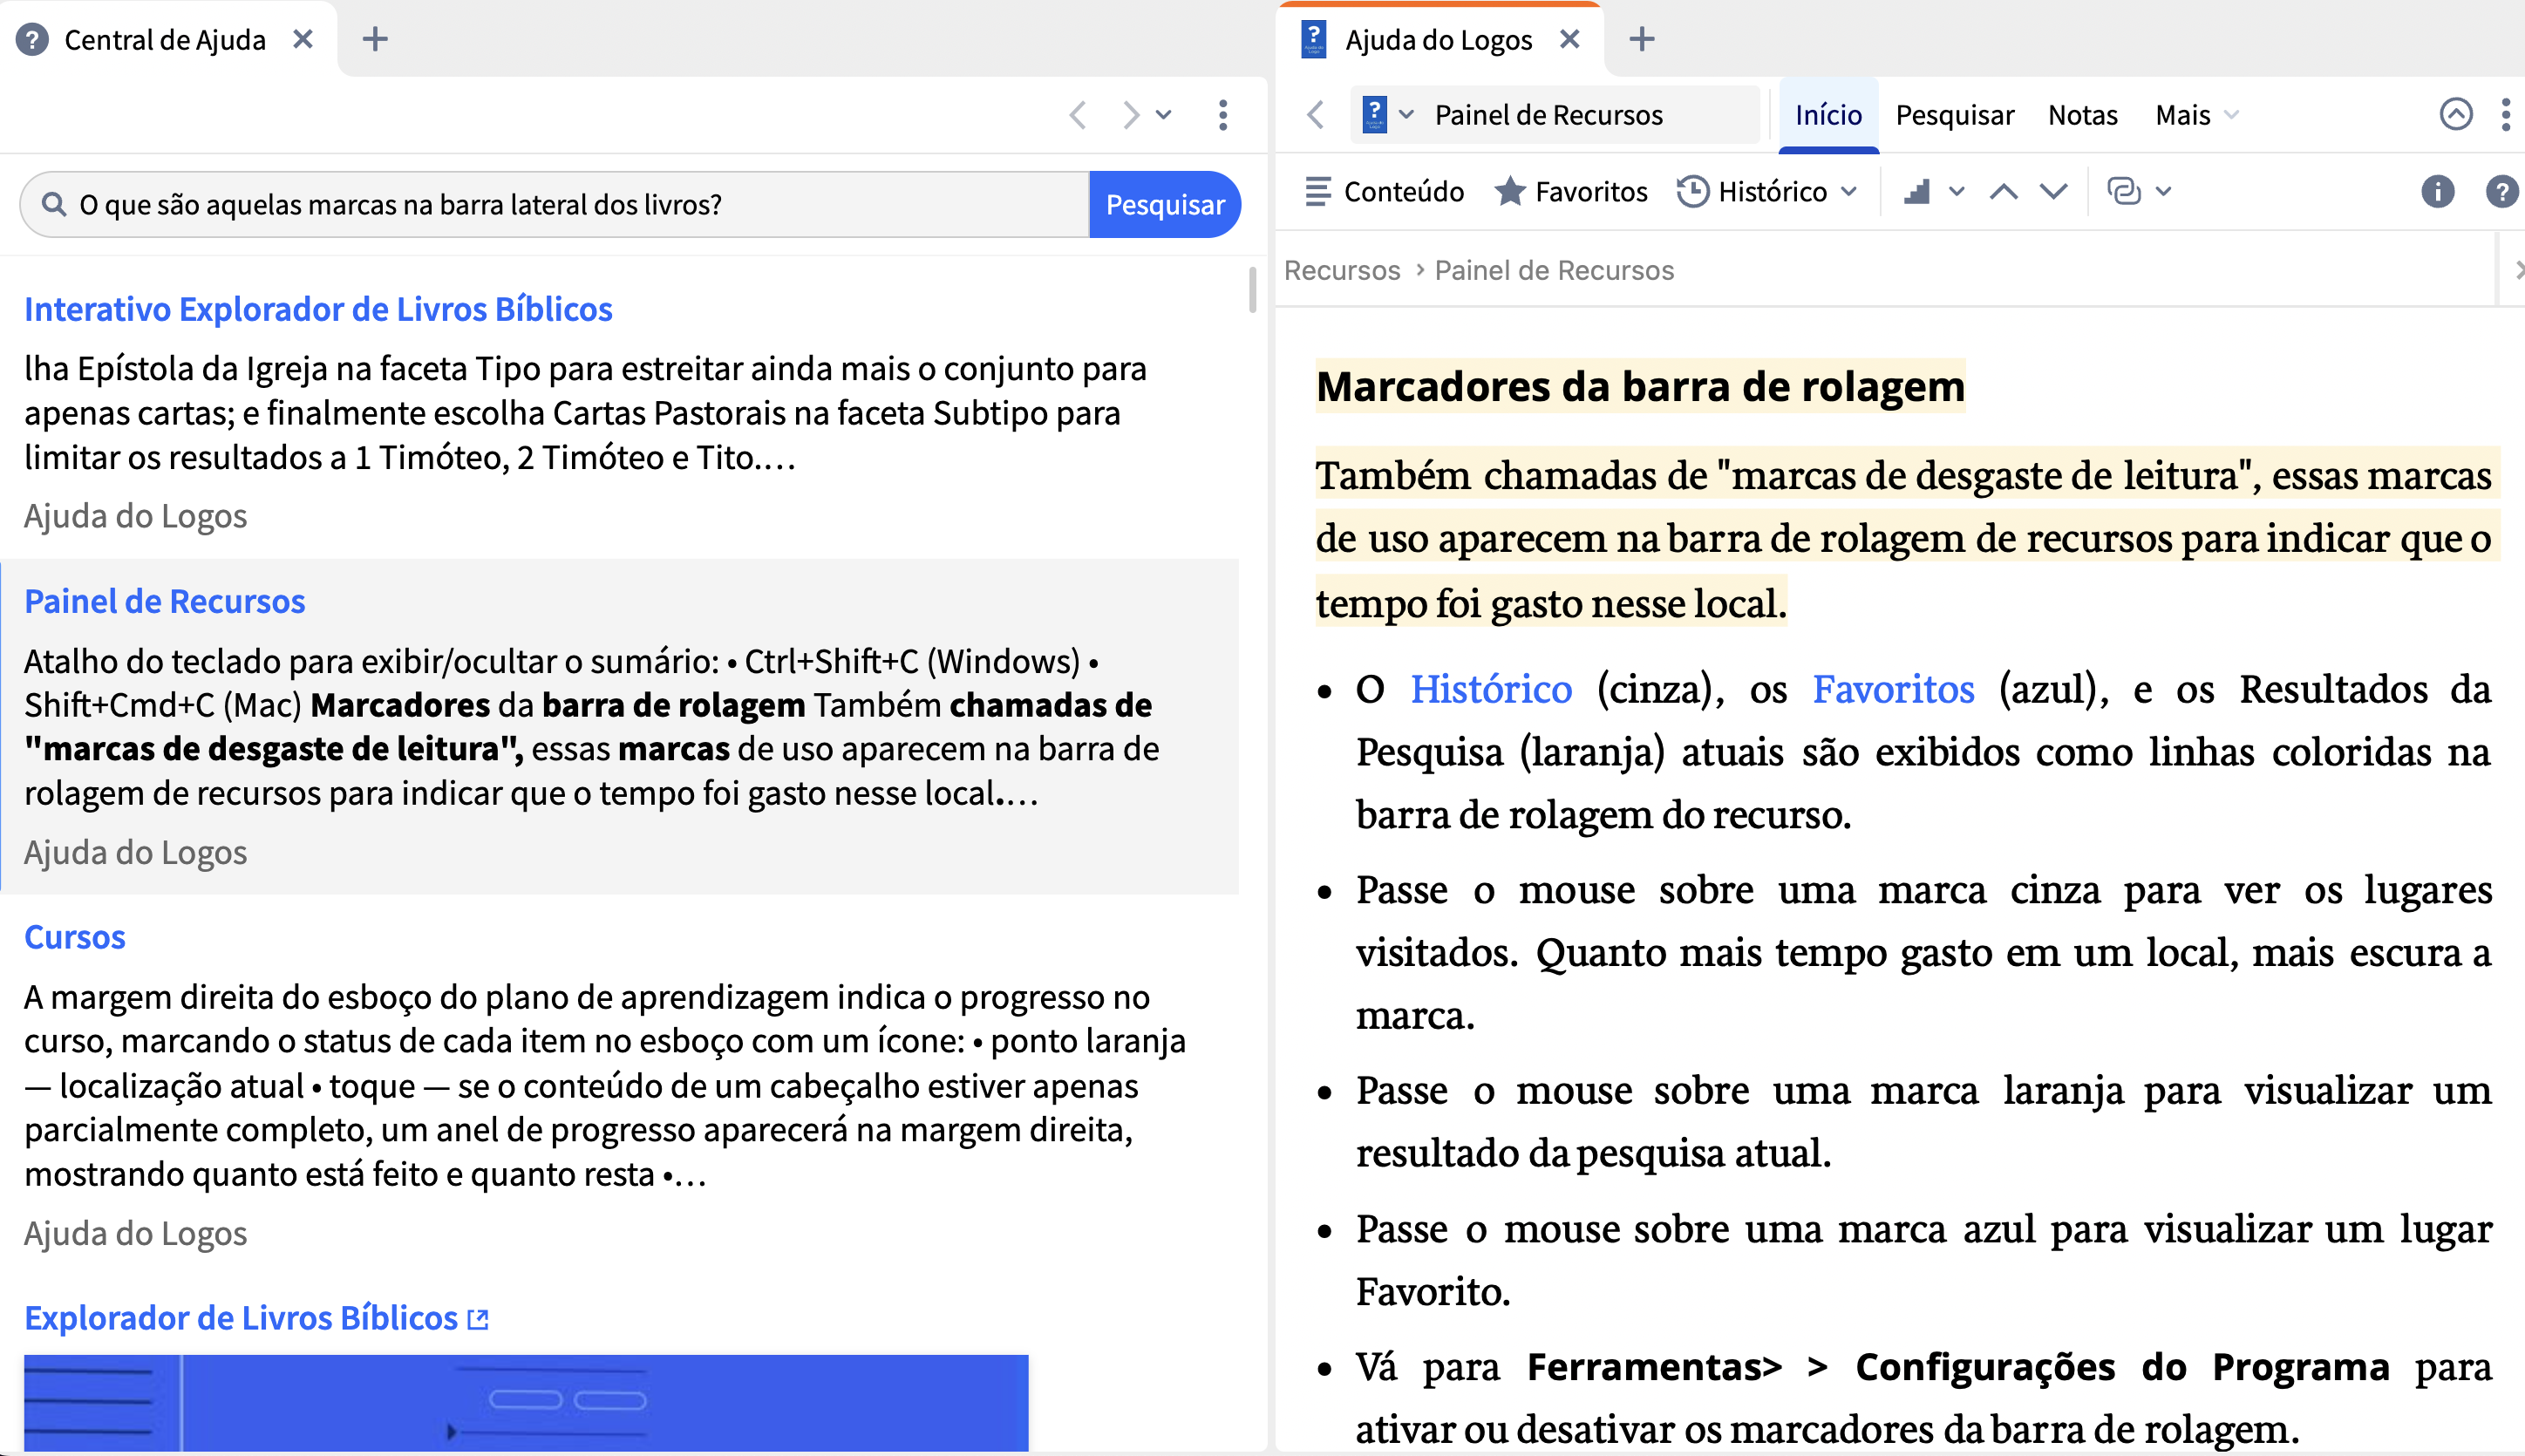Click Recursos in the breadcrumb

point(1342,270)
